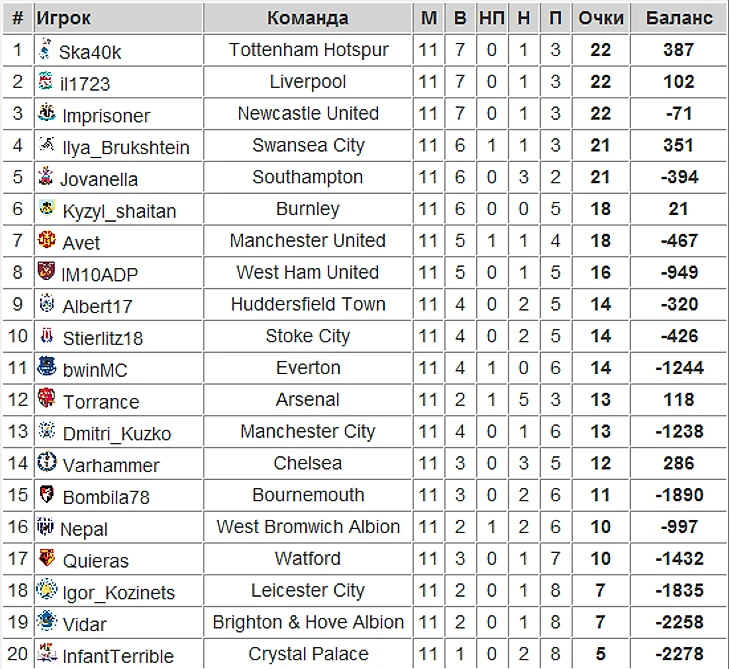Click the Huddersfield Town team name
The width and height of the screenshot is (730, 669).
click(308, 304)
